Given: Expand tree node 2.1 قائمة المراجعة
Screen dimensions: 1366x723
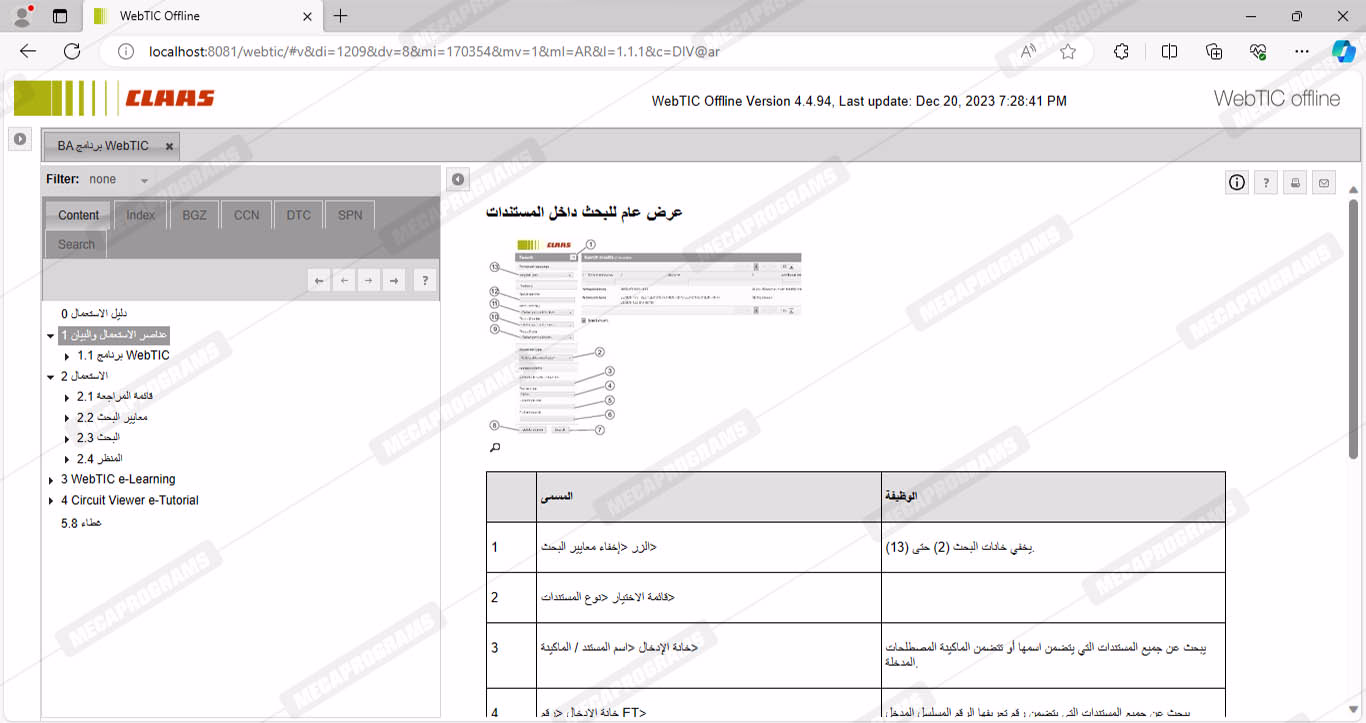Looking at the screenshot, I should 67,397.
